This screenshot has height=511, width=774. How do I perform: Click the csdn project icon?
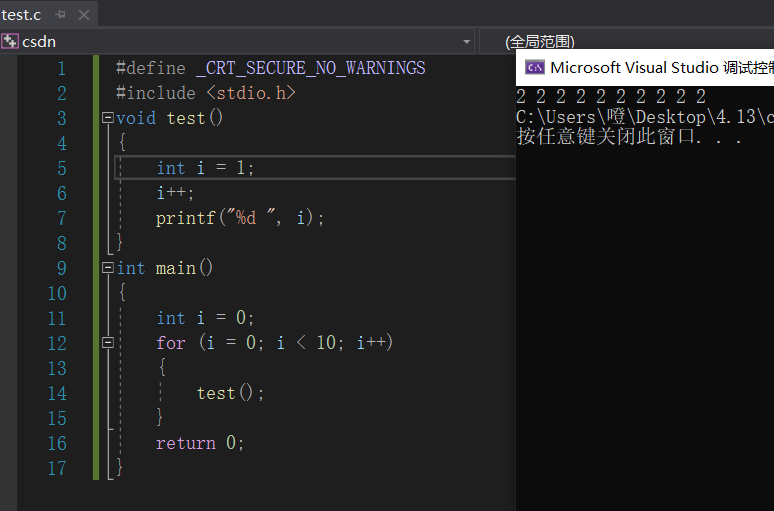tap(9, 41)
